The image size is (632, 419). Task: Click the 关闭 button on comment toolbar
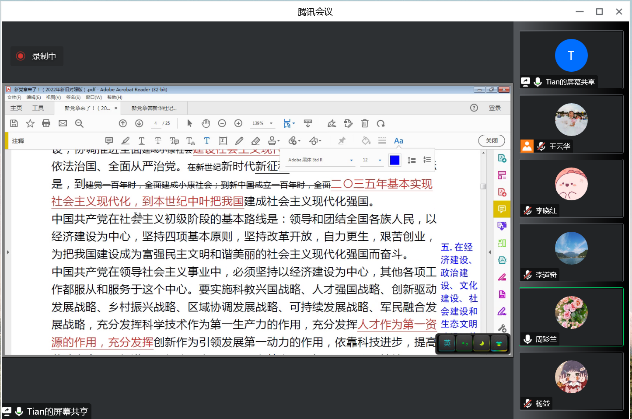coord(490,141)
